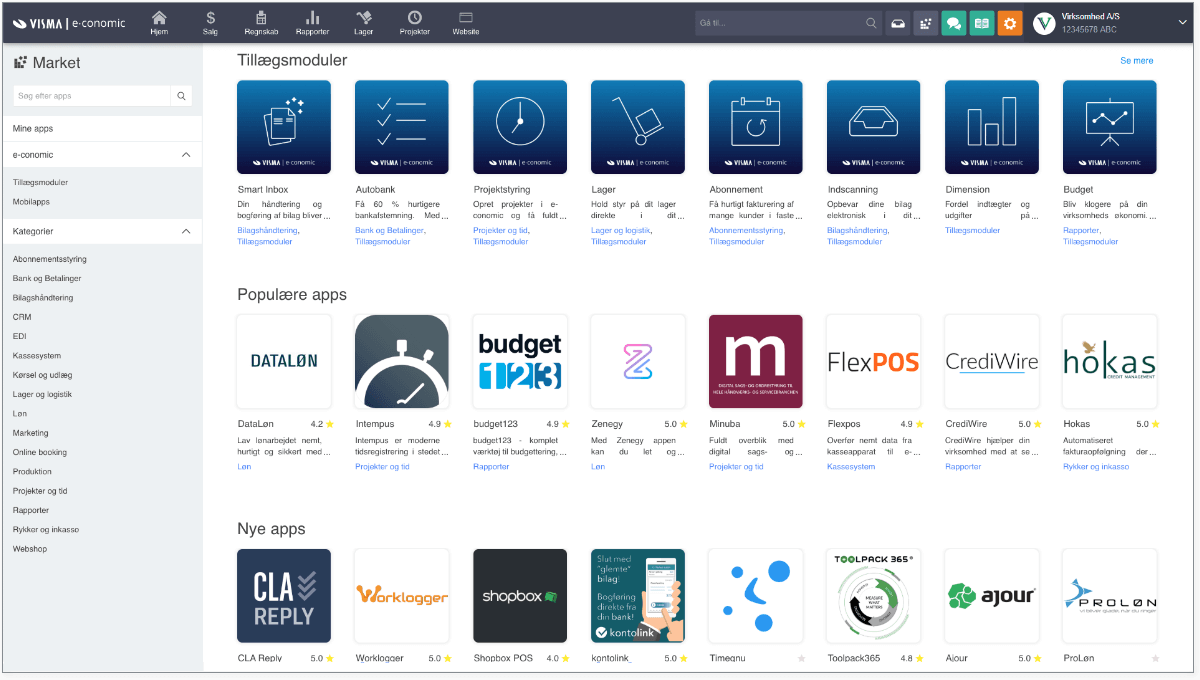Select Bank og Betalinger category in sidebar

(x=47, y=278)
